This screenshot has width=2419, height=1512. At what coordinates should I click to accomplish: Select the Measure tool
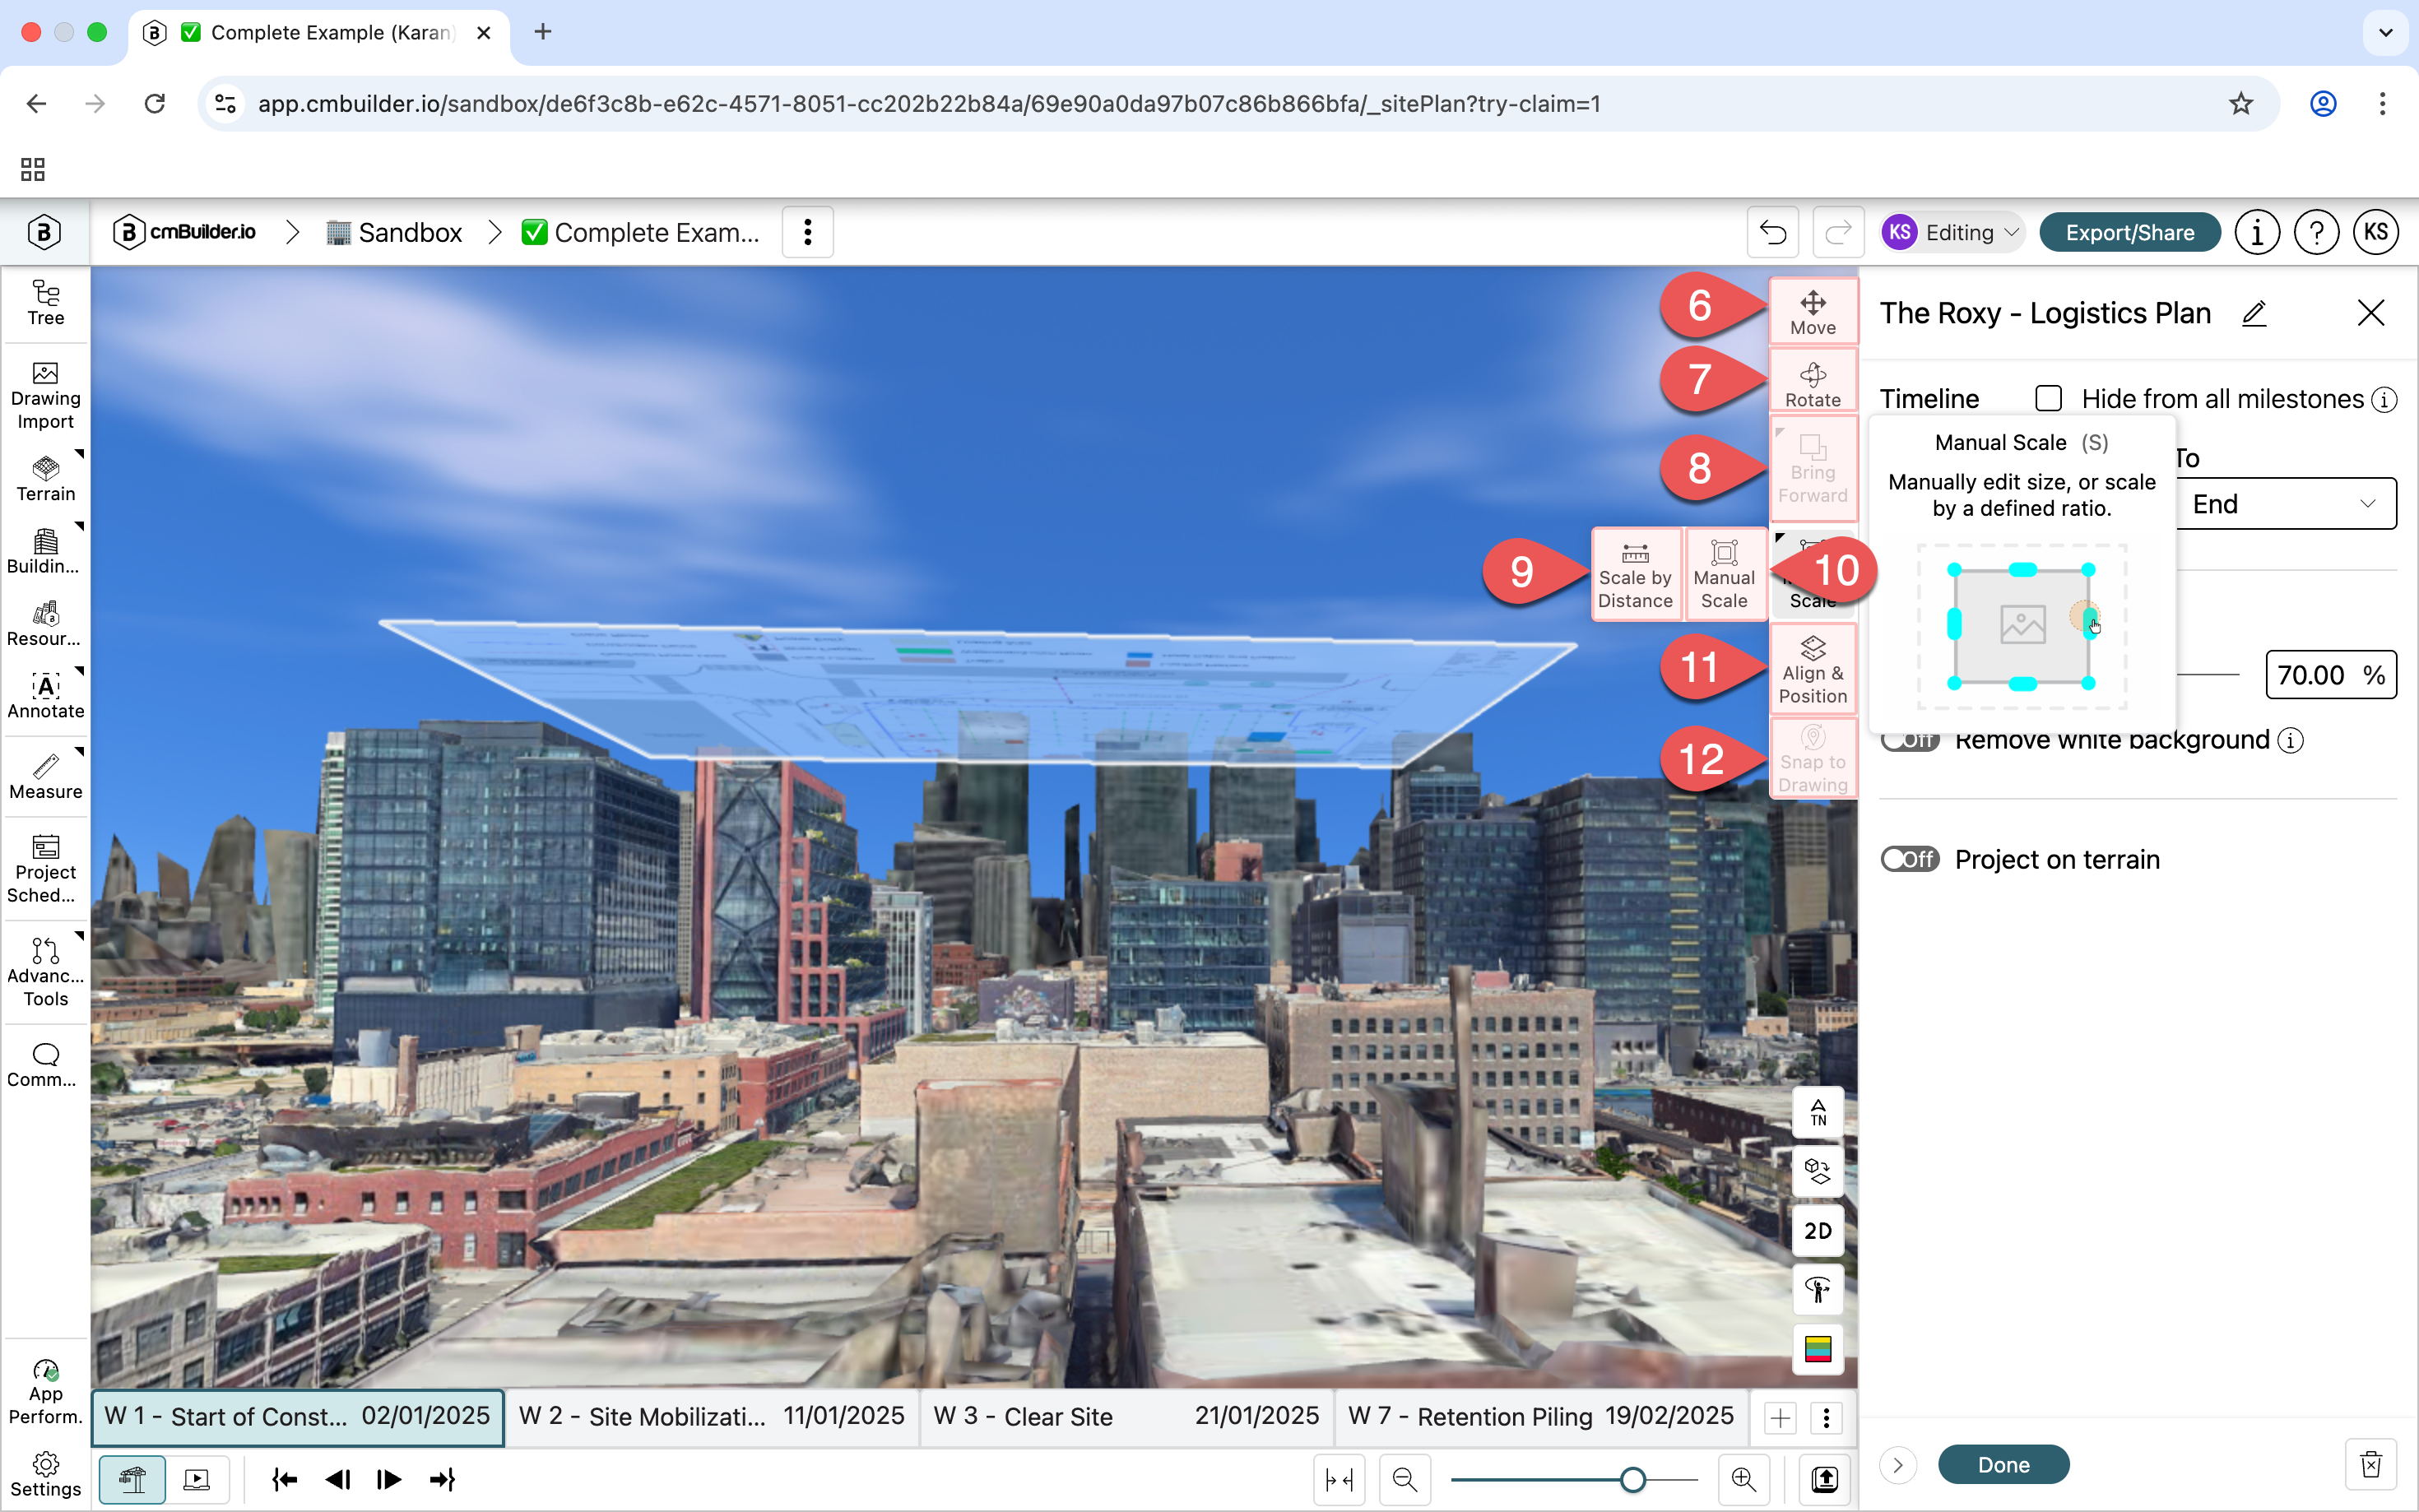point(45,777)
